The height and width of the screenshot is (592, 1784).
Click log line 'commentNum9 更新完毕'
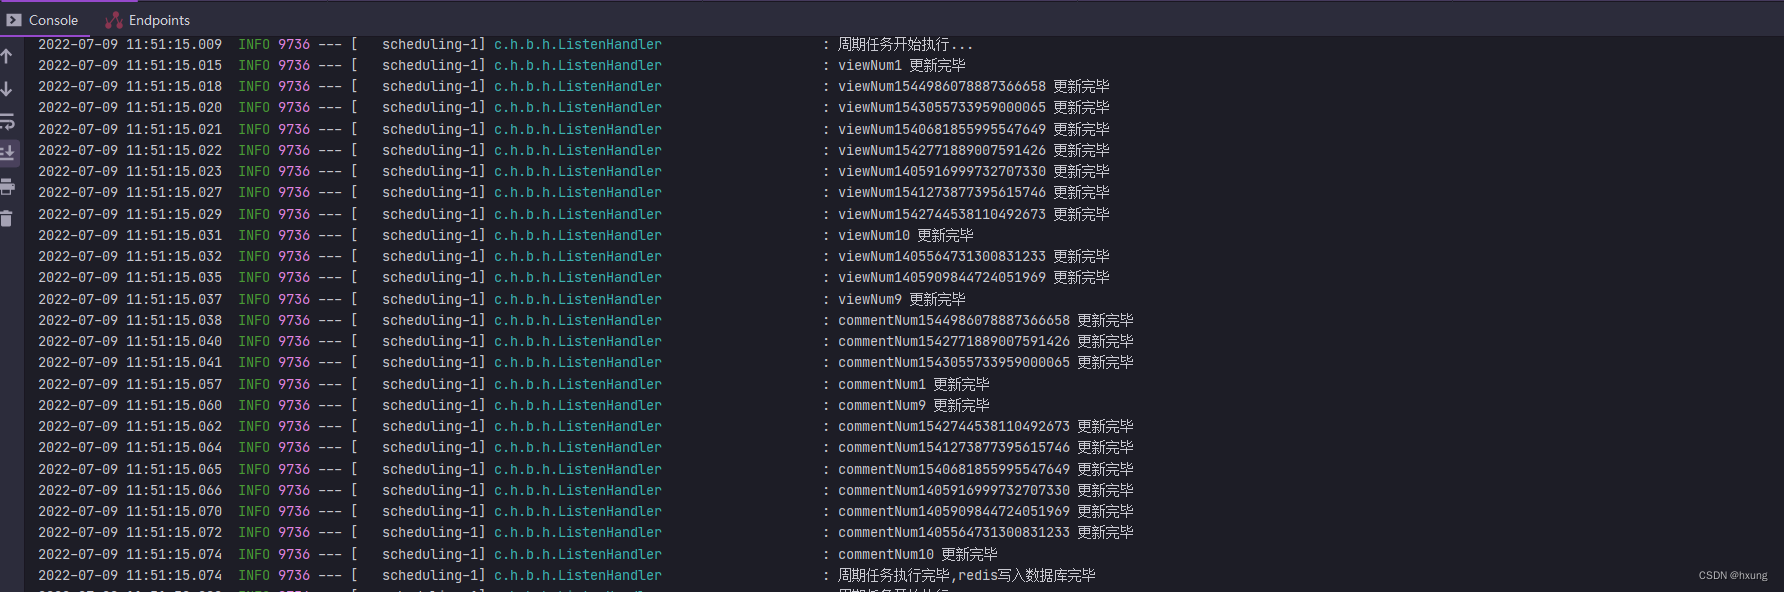coord(914,405)
